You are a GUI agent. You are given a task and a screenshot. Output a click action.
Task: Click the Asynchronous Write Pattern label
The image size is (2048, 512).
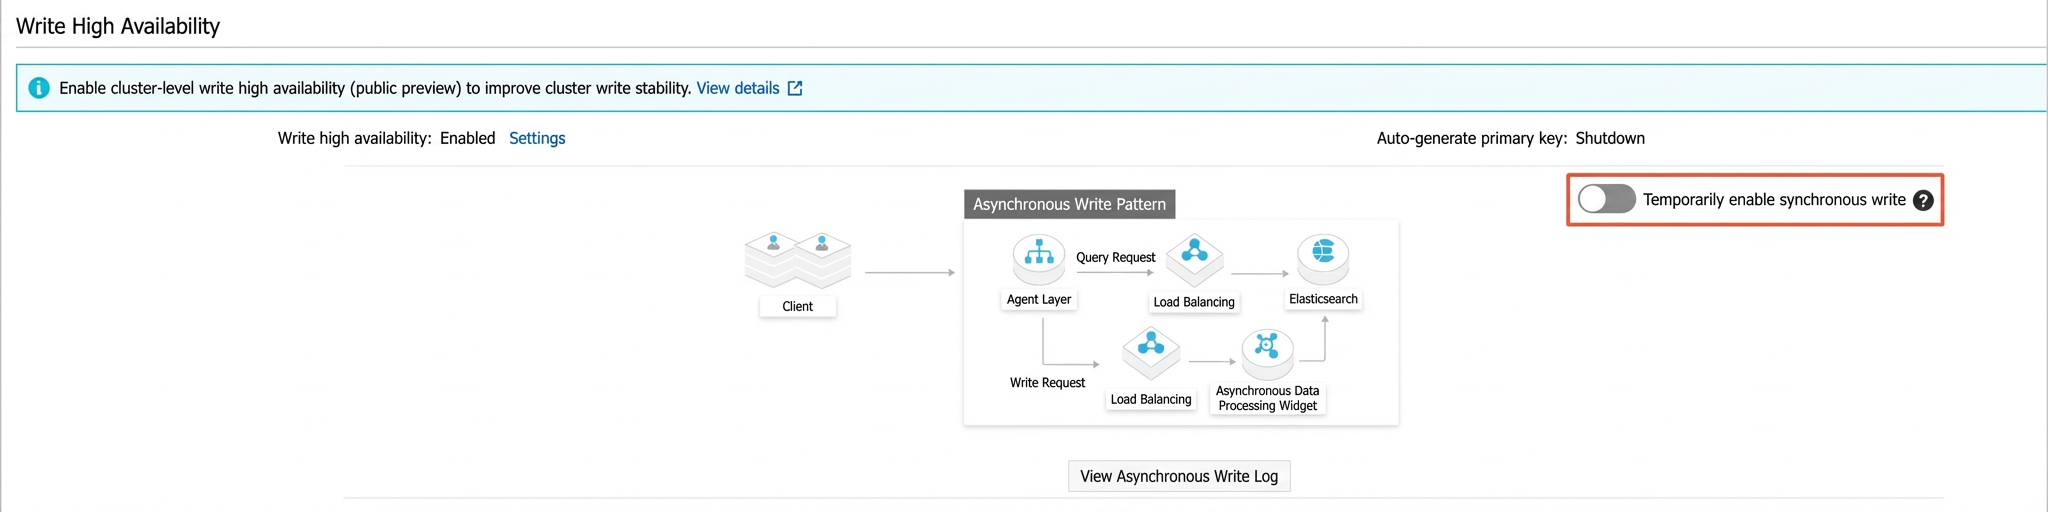(x=1069, y=204)
